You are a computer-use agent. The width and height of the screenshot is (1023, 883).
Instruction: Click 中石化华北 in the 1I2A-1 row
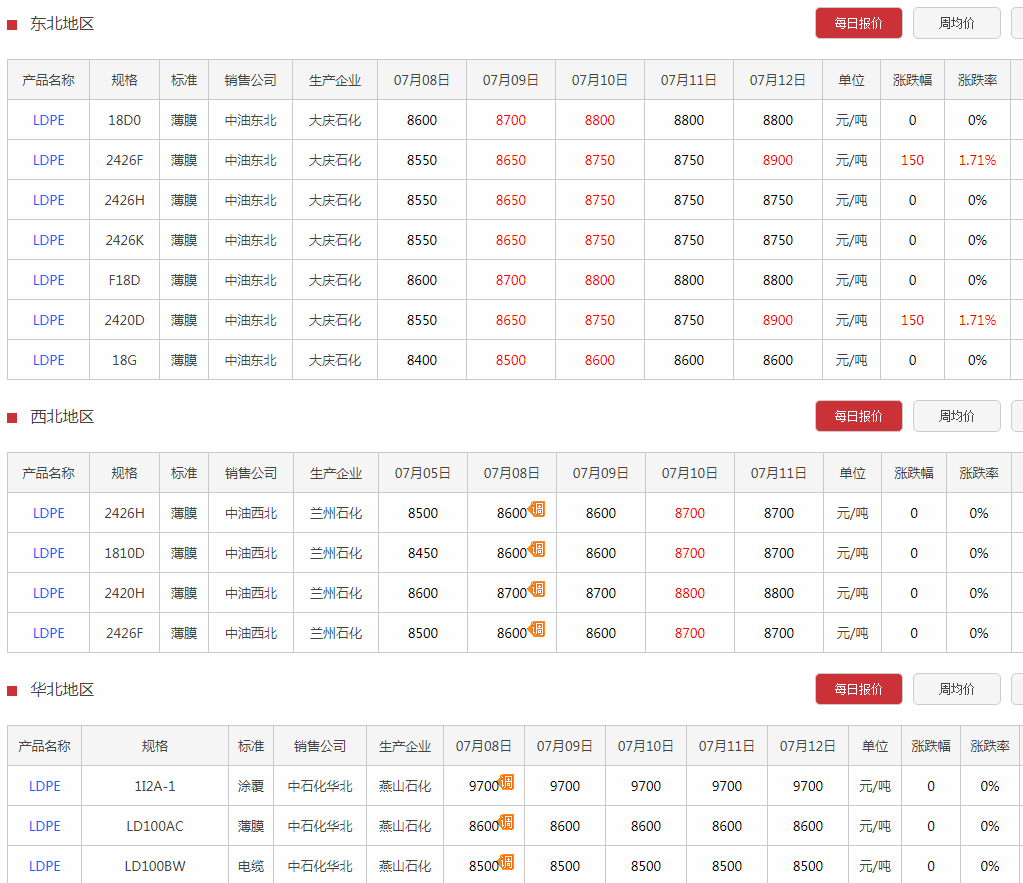coord(320,786)
